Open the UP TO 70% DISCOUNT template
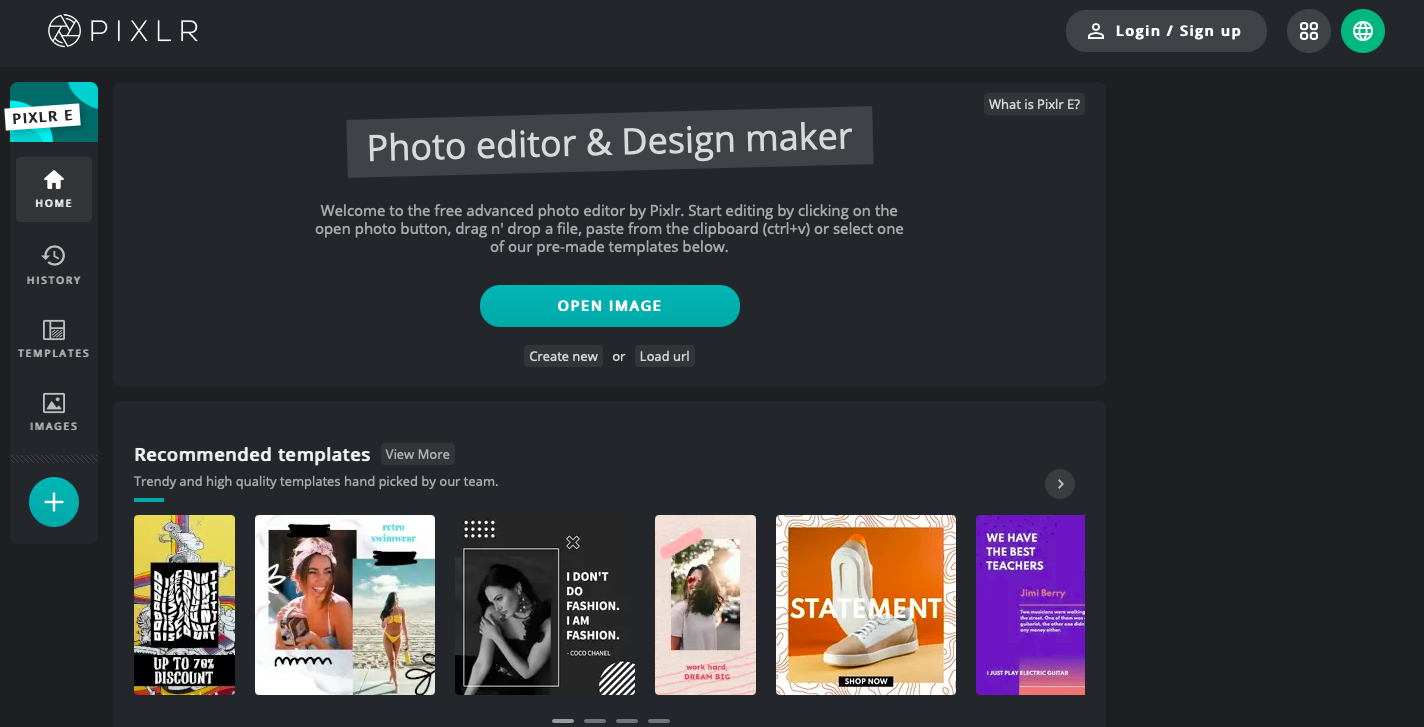 tap(184, 605)
